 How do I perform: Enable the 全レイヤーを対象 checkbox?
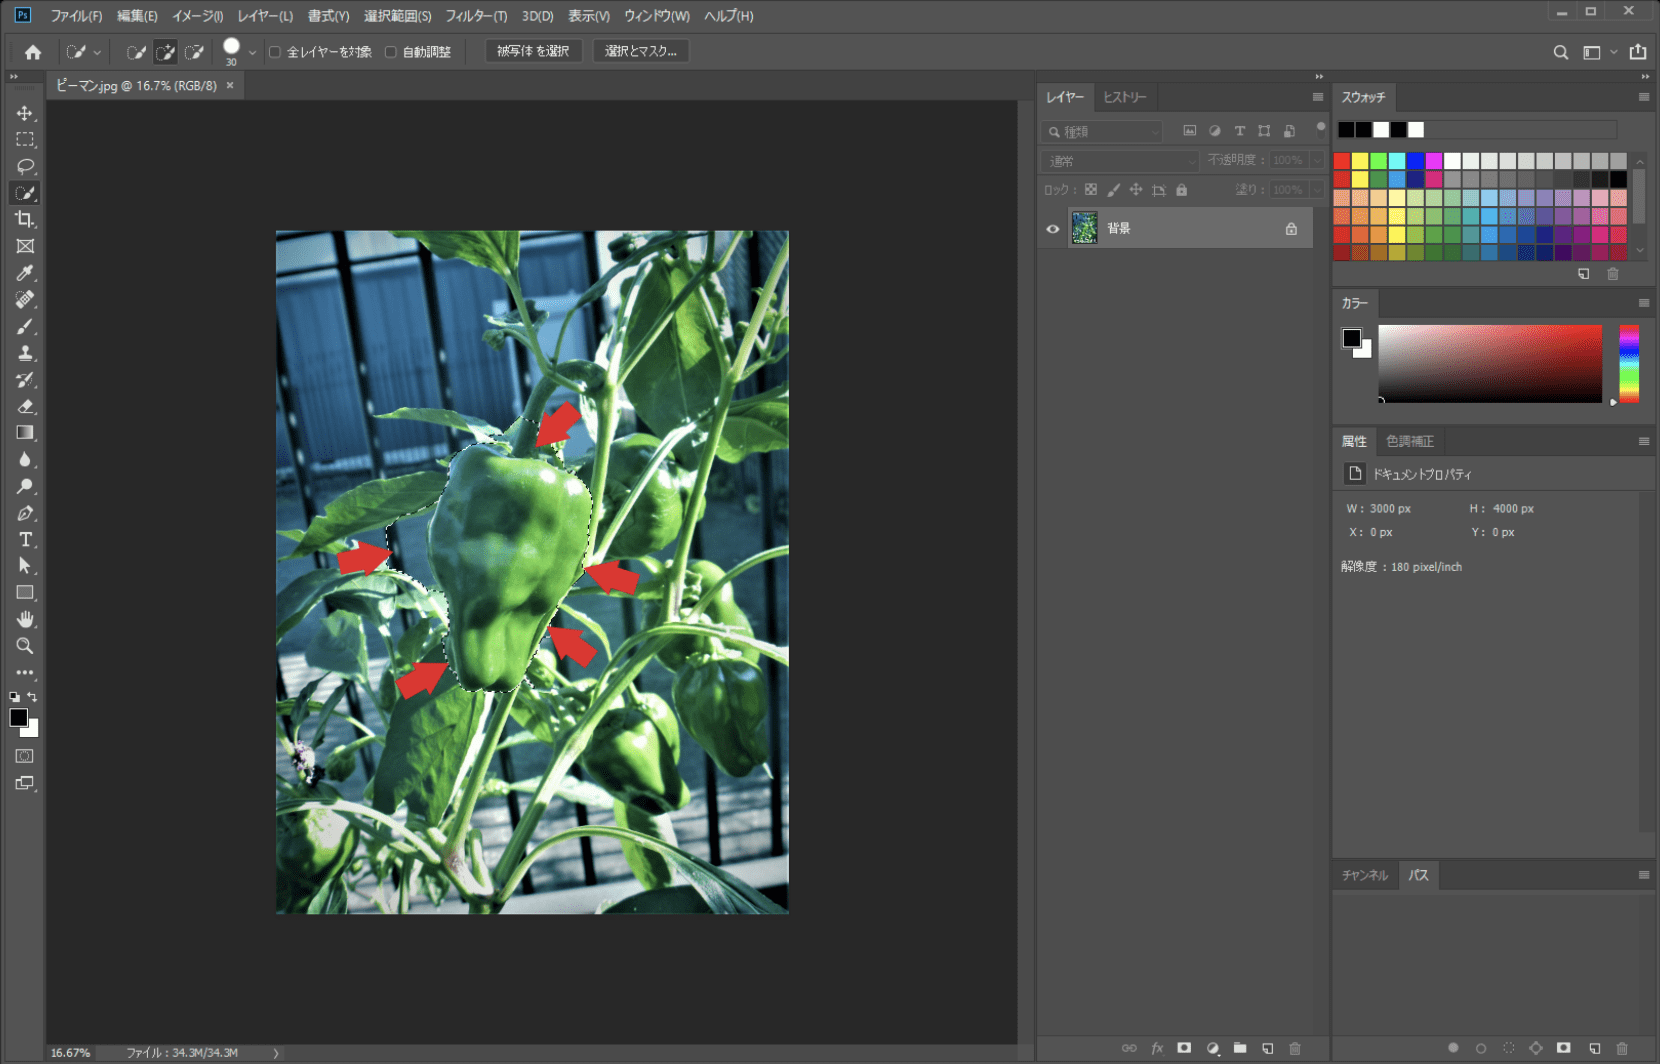275,52
